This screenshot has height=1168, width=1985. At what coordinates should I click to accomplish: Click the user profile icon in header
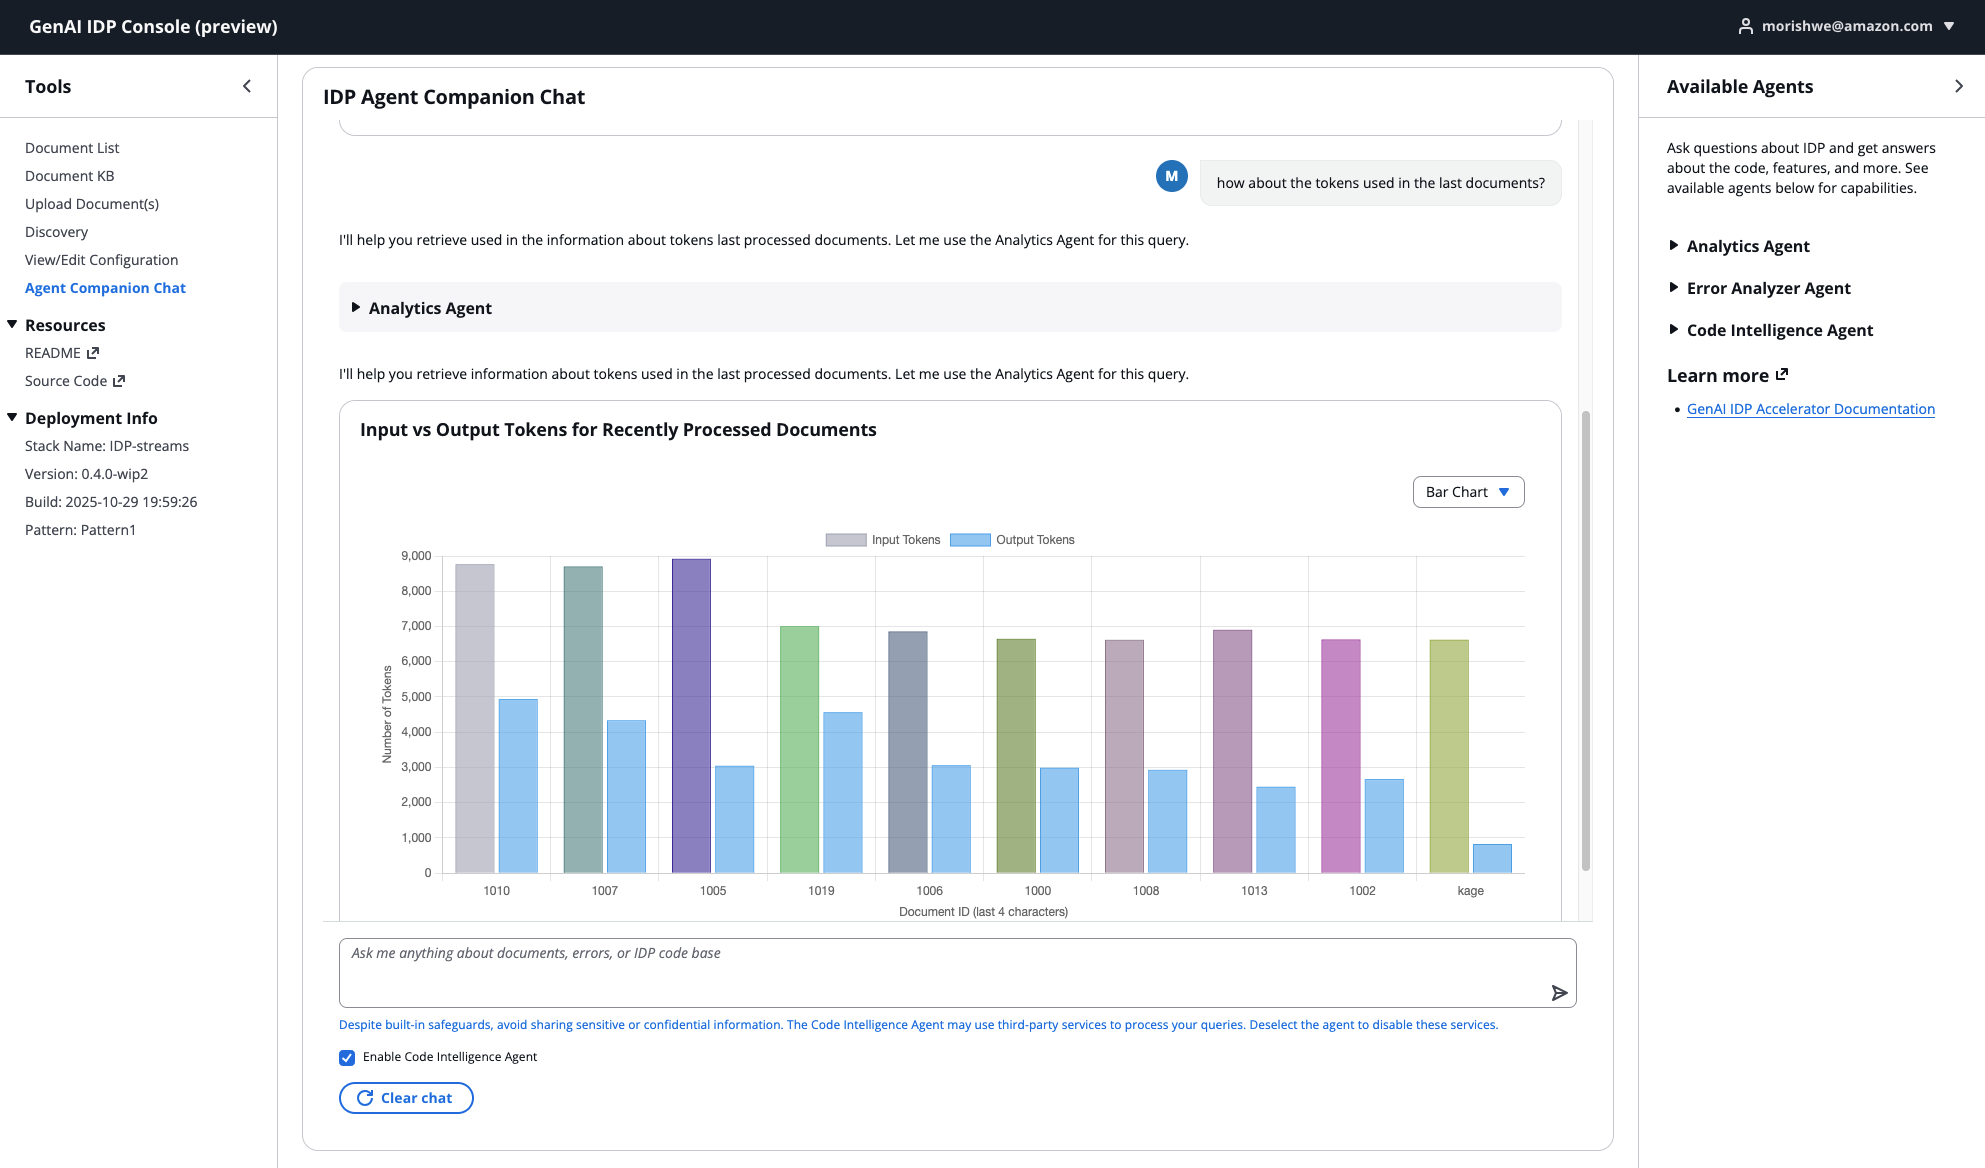coord(1745,26)
